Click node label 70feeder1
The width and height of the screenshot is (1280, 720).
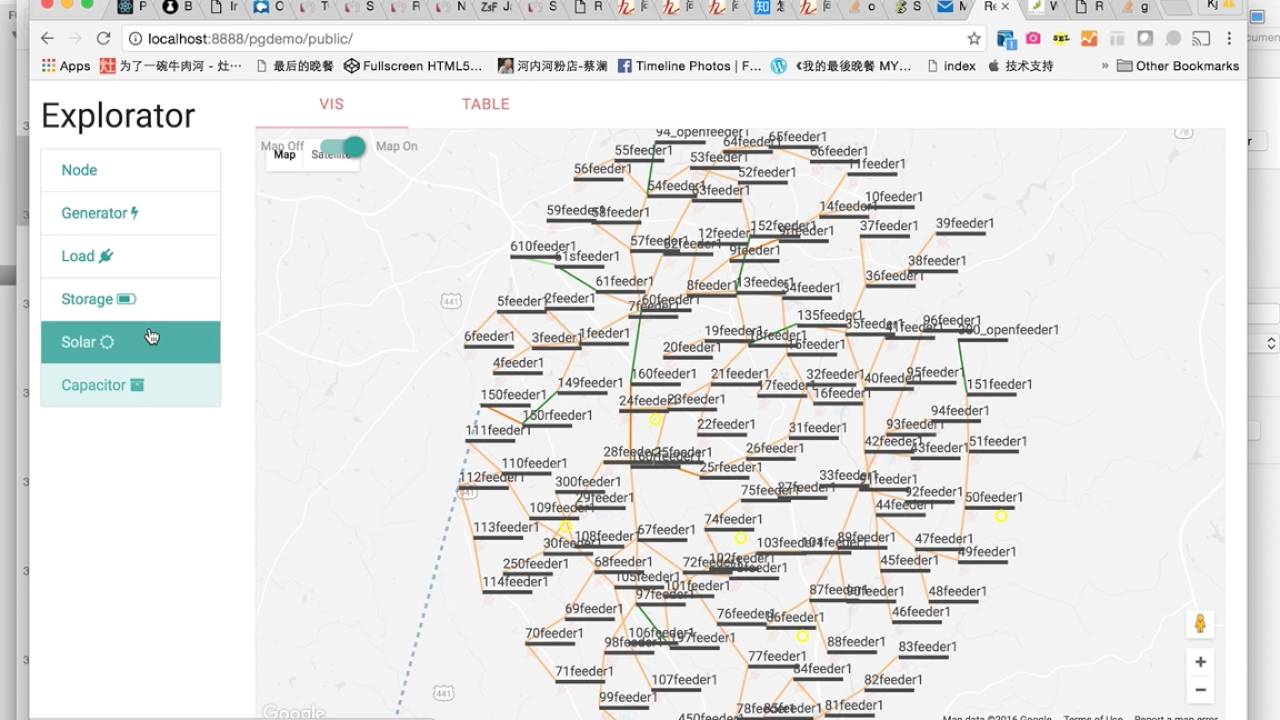tap(554, 633)
